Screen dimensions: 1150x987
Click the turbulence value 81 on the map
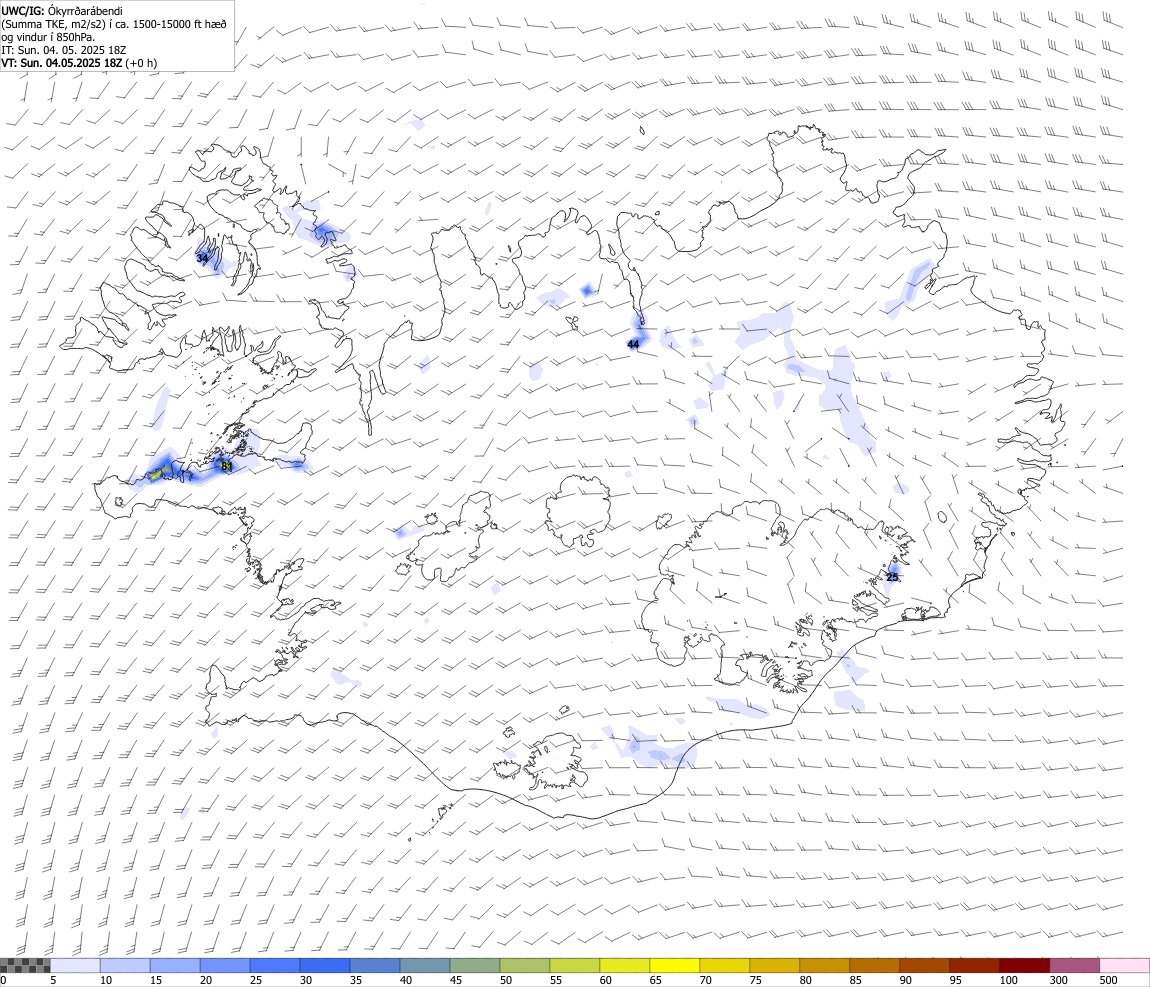[x=227, y=466]
